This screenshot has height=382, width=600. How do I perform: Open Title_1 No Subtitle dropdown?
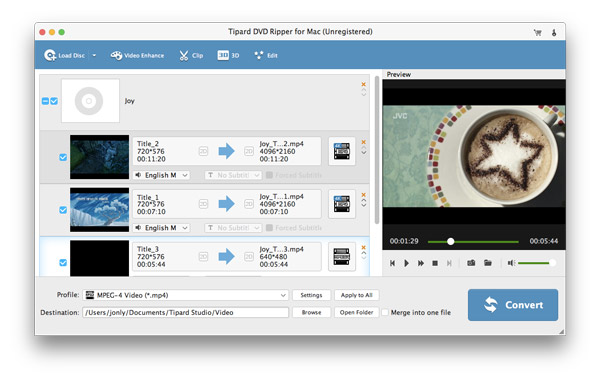[233, 228]
